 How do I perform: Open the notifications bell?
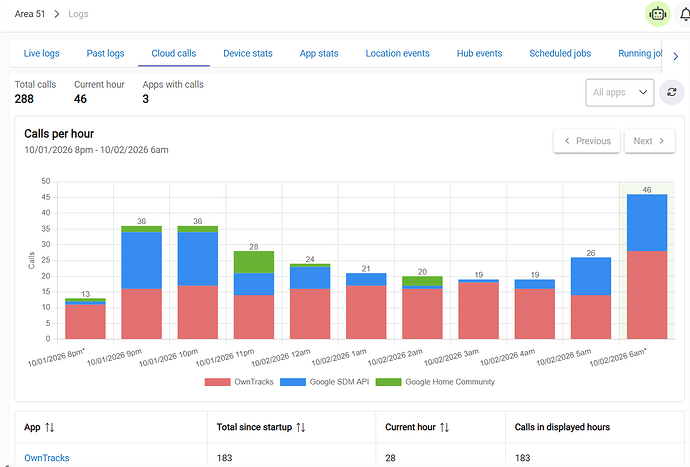click(685, 15)
